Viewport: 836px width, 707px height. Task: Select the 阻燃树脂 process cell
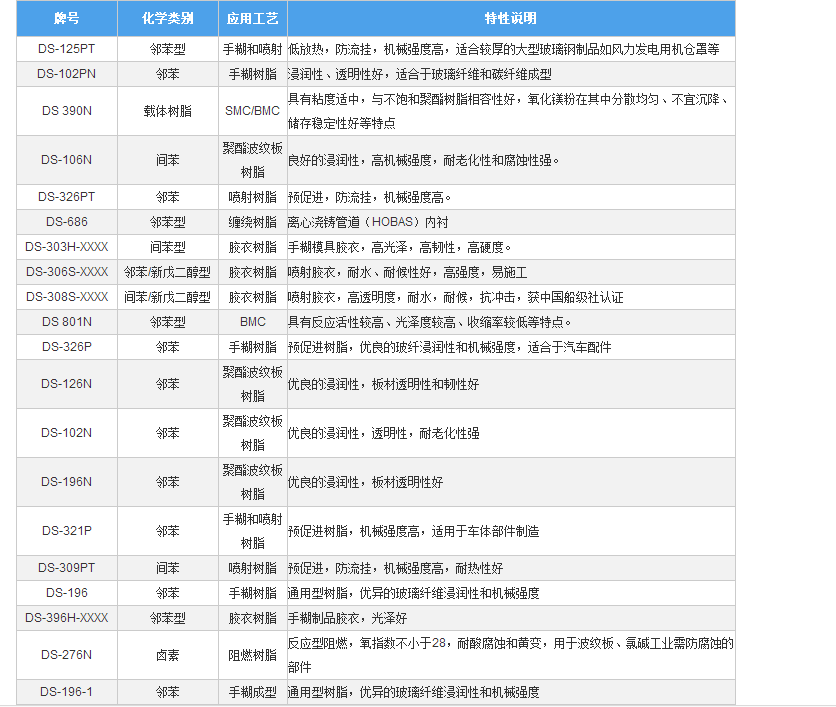tap(252, 655)
